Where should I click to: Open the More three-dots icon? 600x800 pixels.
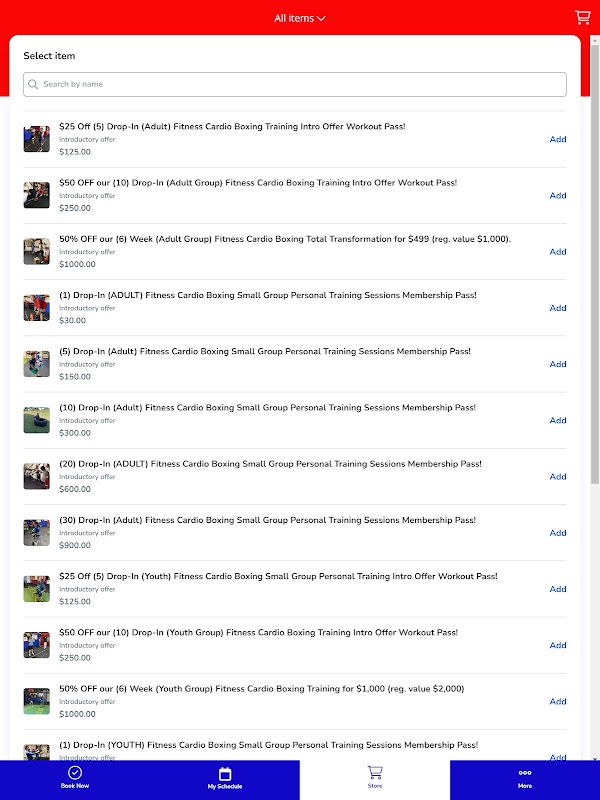click(525, 772)
